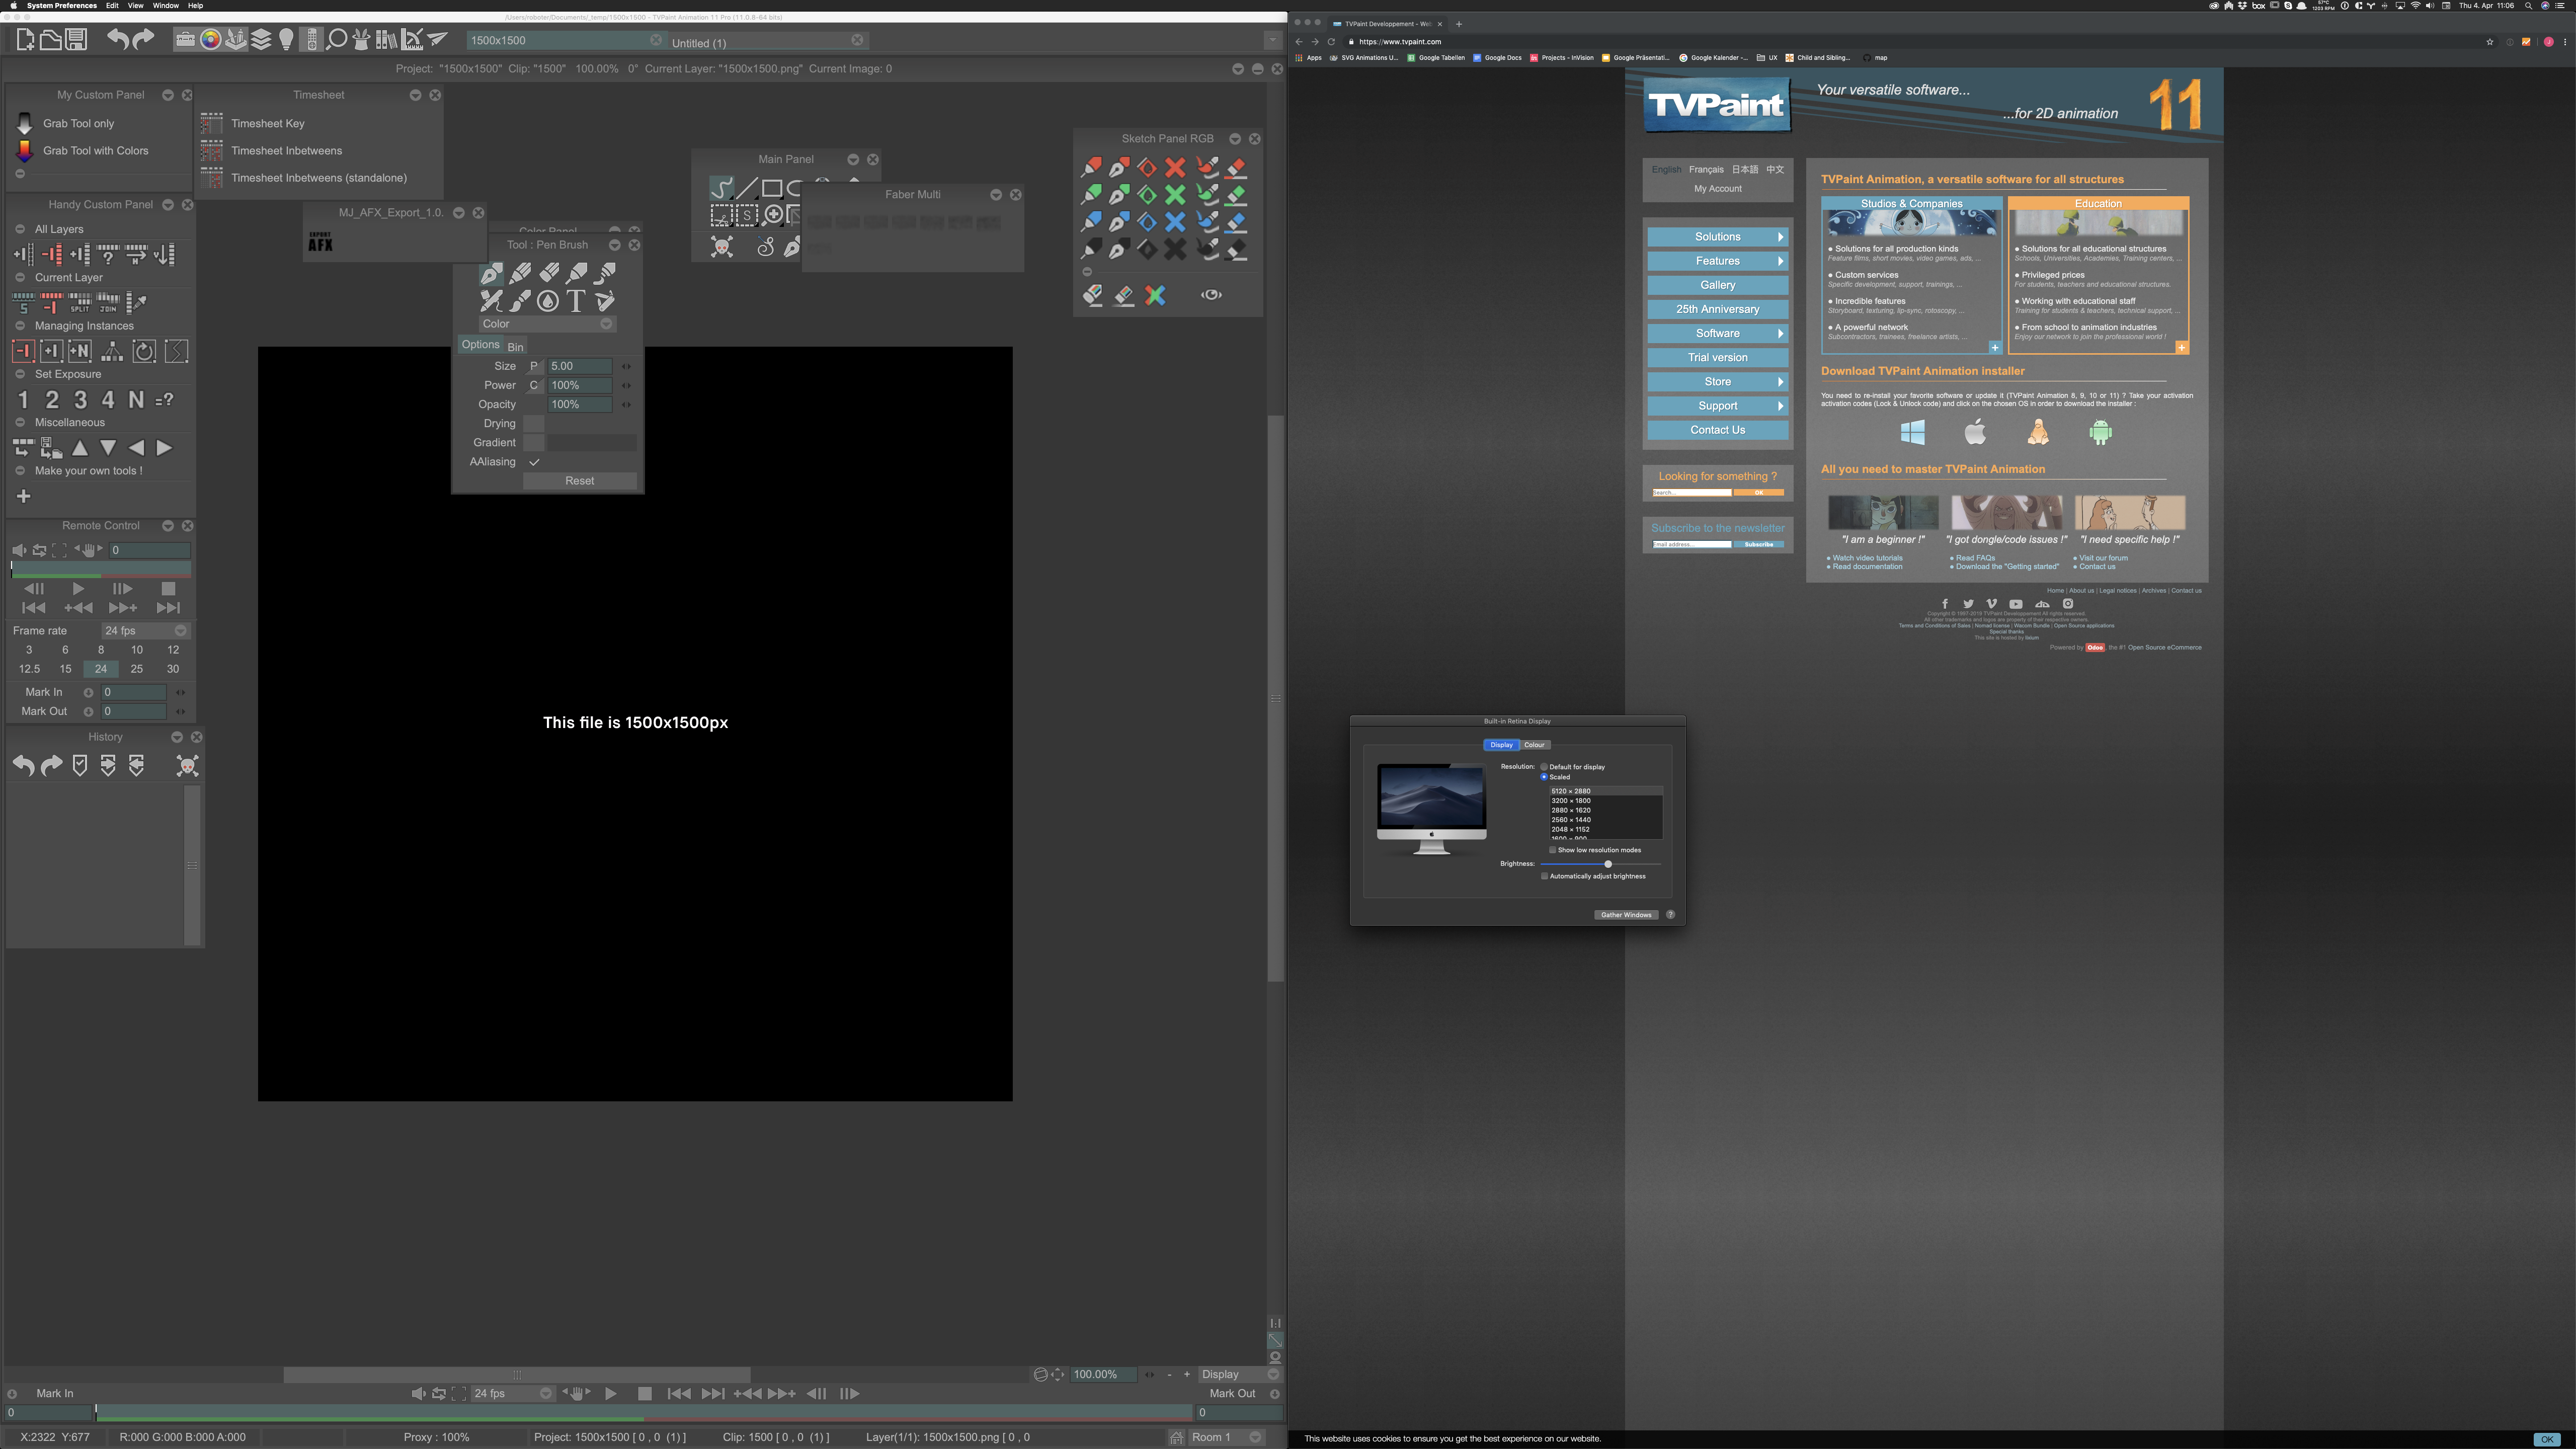Viewport: 2576px width, 1449px height.
Task: Open the bottom timeline 24 fps dropdown
Action: (512, 1393)
